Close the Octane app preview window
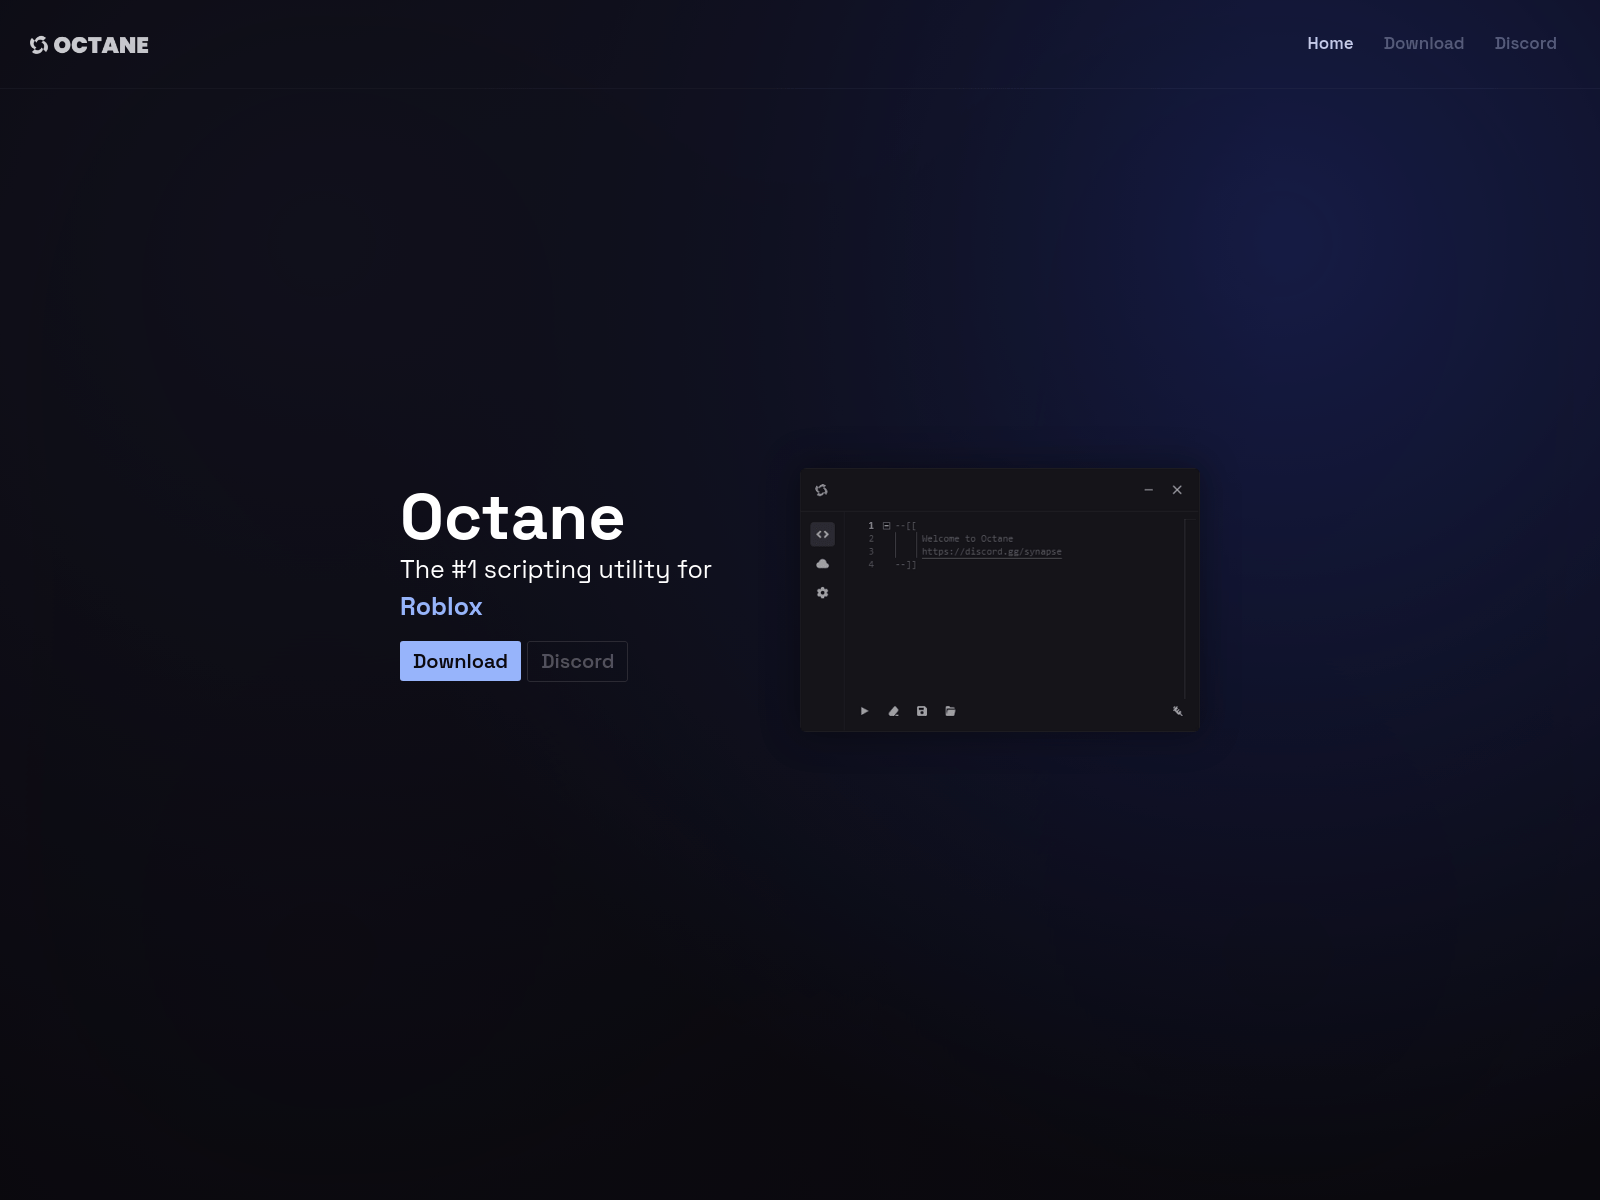Image resolution: width=1600 pixels, height=1200 pixels. [1177, 490]
